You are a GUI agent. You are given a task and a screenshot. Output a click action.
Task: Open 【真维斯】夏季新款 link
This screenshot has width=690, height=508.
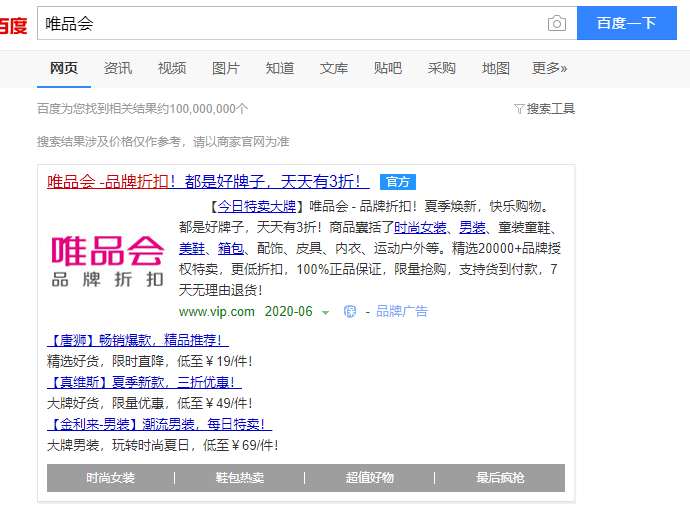[x=144, y=382]
